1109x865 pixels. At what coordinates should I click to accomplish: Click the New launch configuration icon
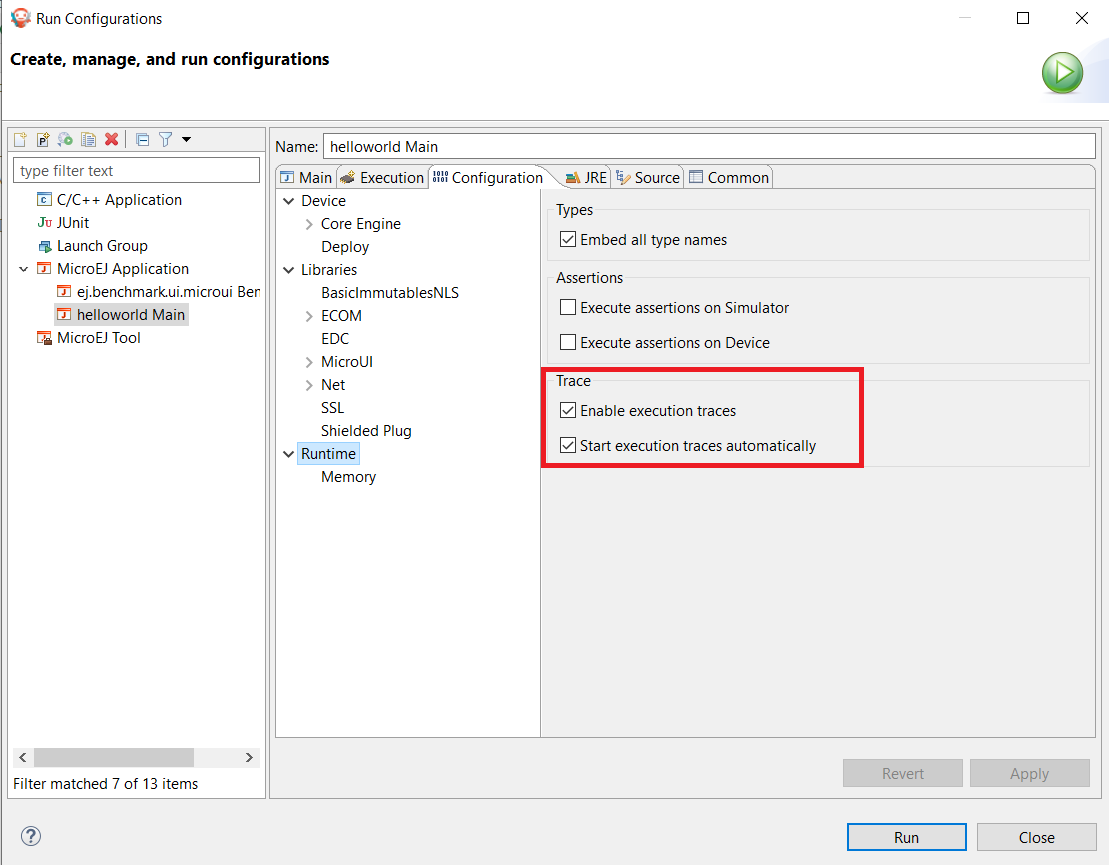click(21, 140)
